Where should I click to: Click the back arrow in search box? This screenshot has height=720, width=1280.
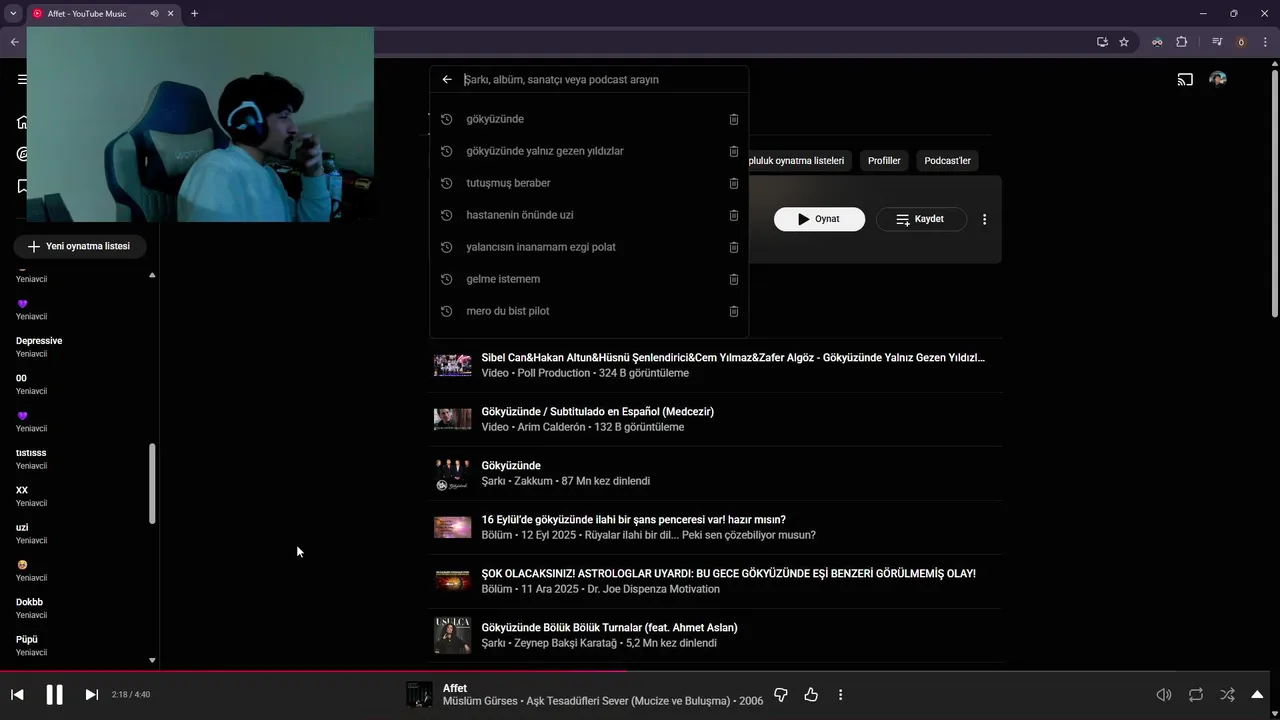tap(447, 79)
